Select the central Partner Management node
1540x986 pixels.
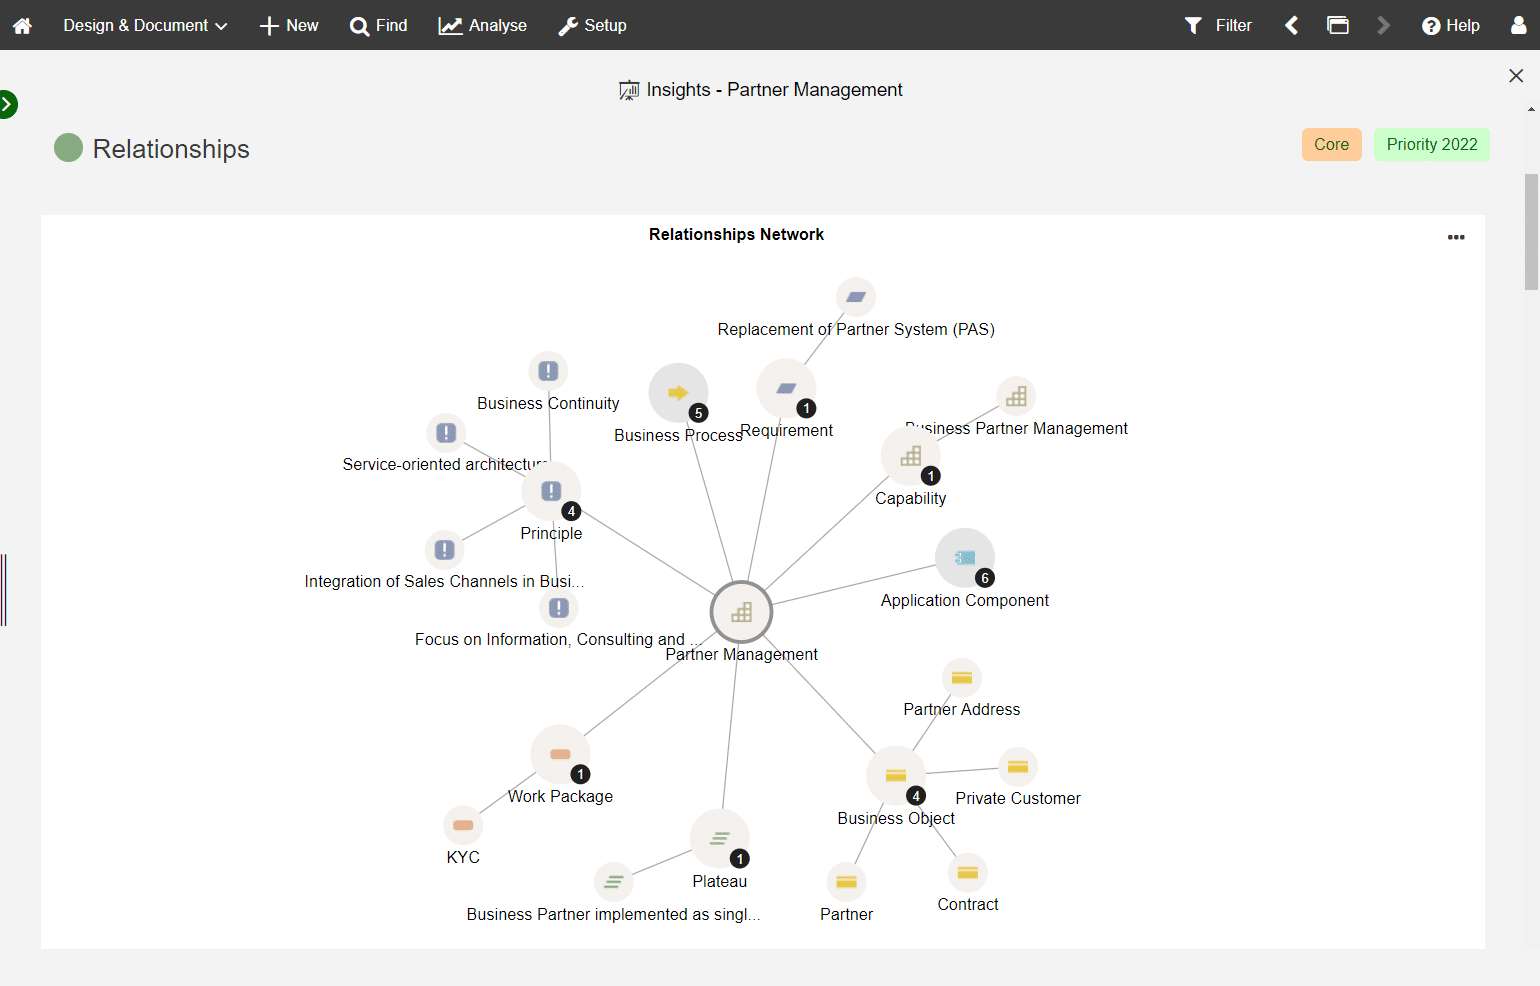(741, 612)
